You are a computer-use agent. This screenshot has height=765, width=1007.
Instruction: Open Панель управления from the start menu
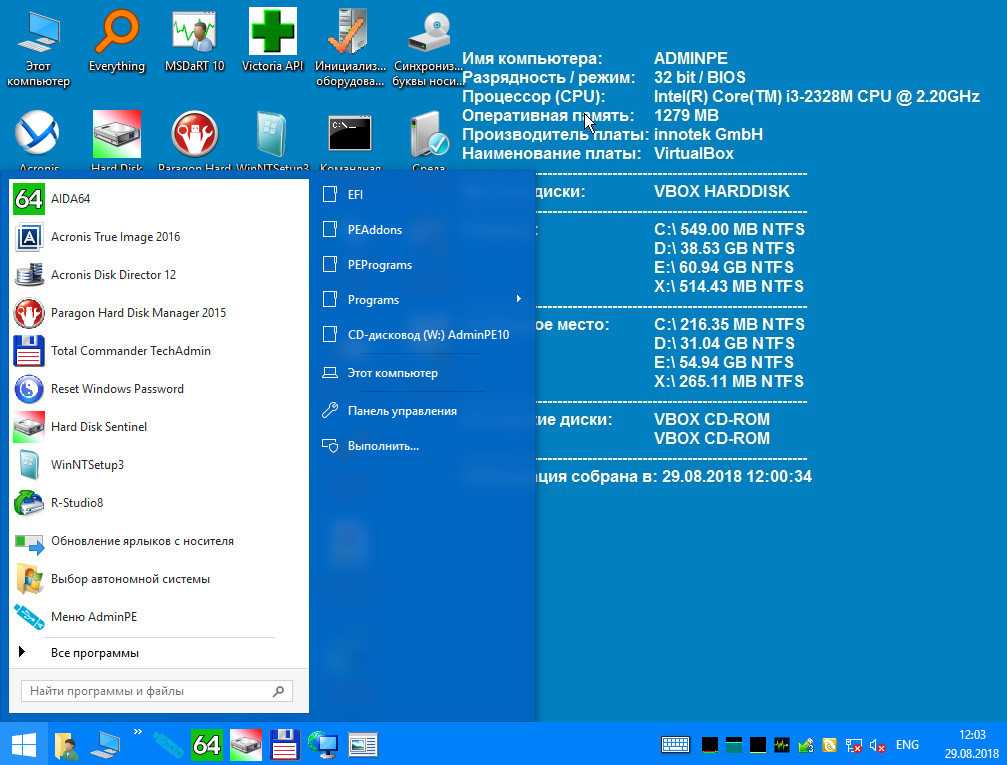(401, 411)
